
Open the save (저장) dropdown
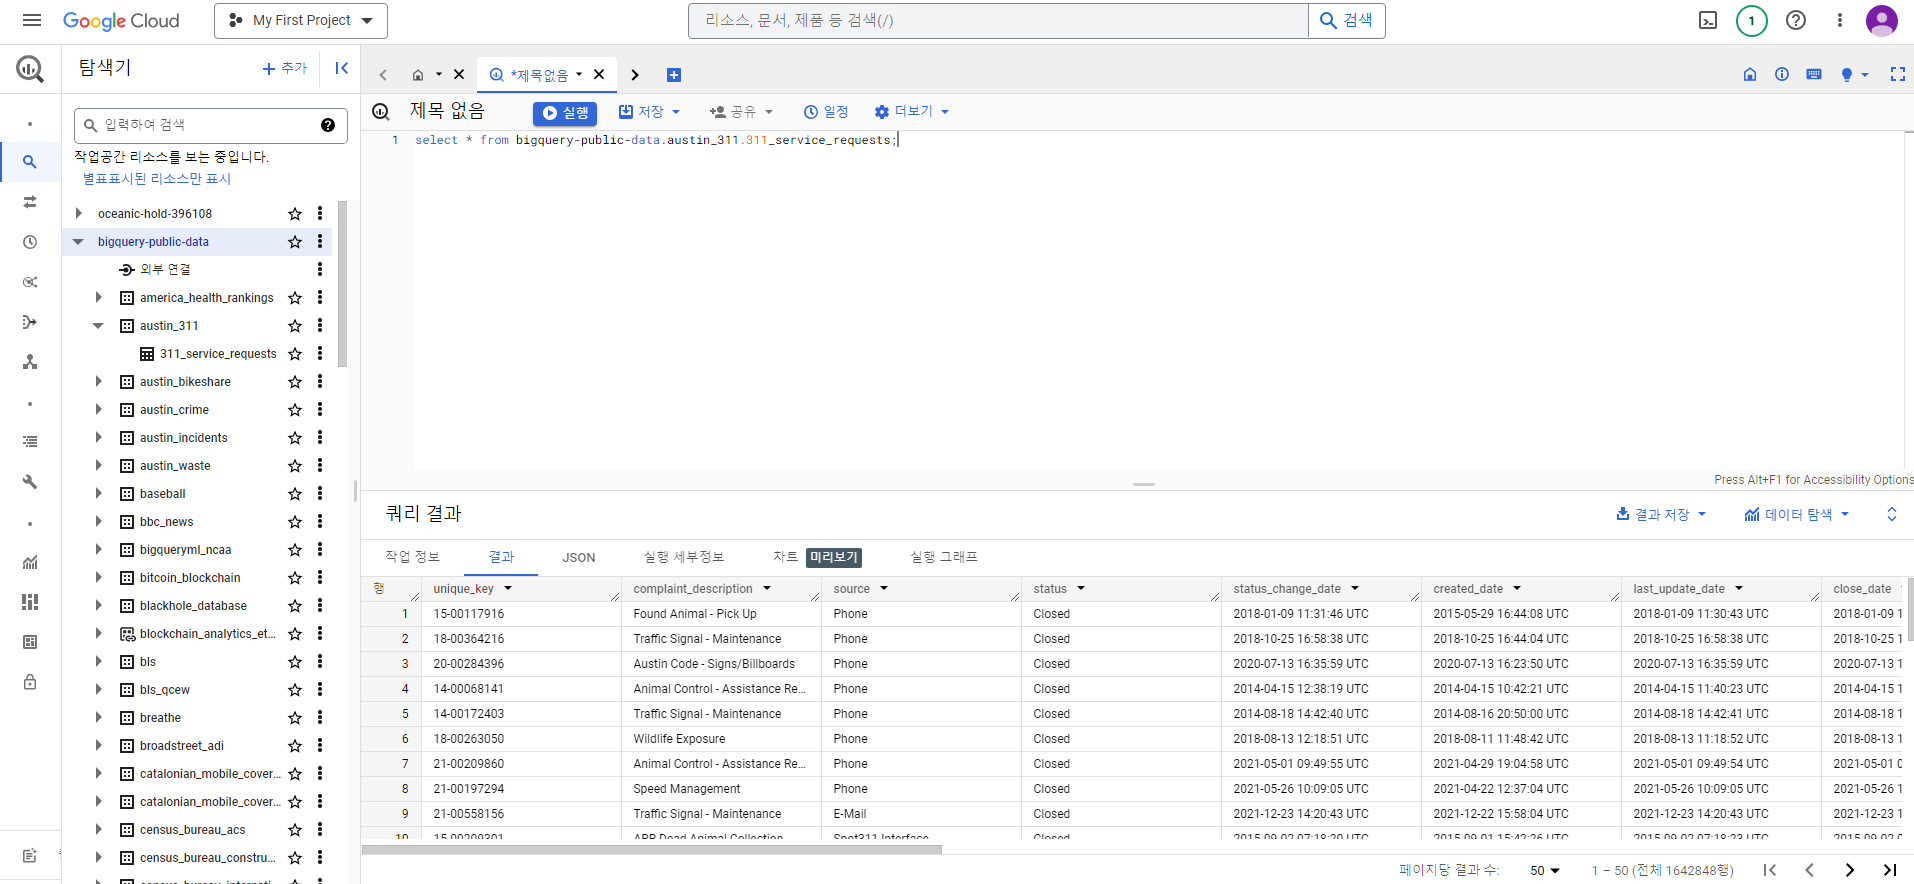pos(649,112)
